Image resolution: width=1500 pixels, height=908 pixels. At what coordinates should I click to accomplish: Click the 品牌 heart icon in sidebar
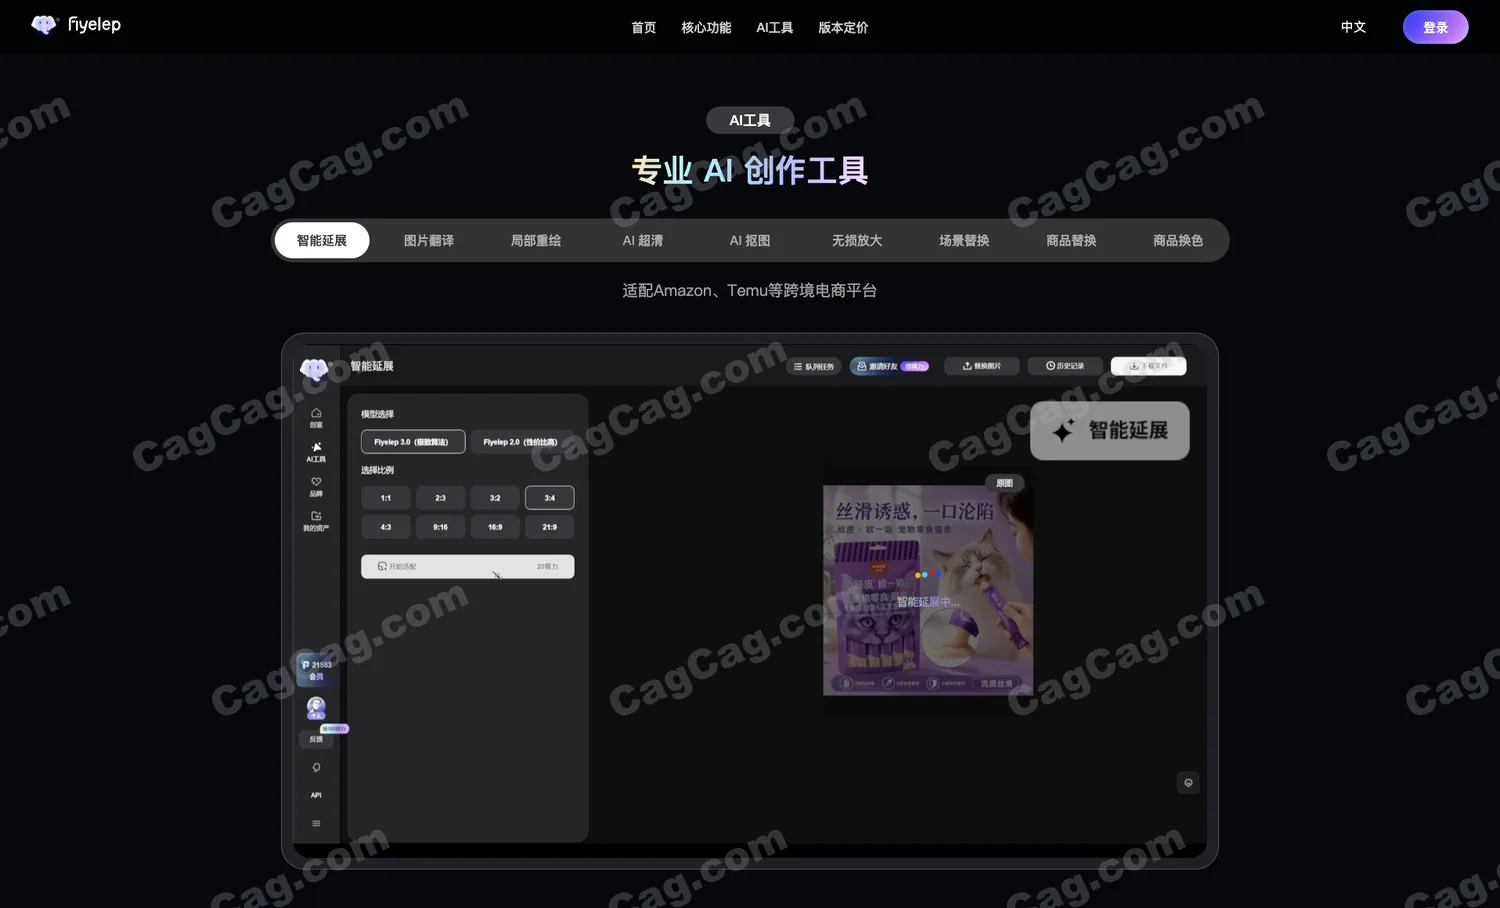[x=316, y=486]
